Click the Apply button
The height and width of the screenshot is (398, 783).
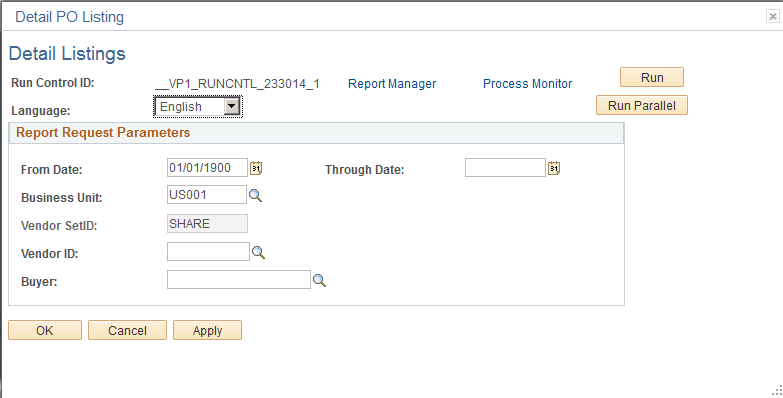(207, 330)
